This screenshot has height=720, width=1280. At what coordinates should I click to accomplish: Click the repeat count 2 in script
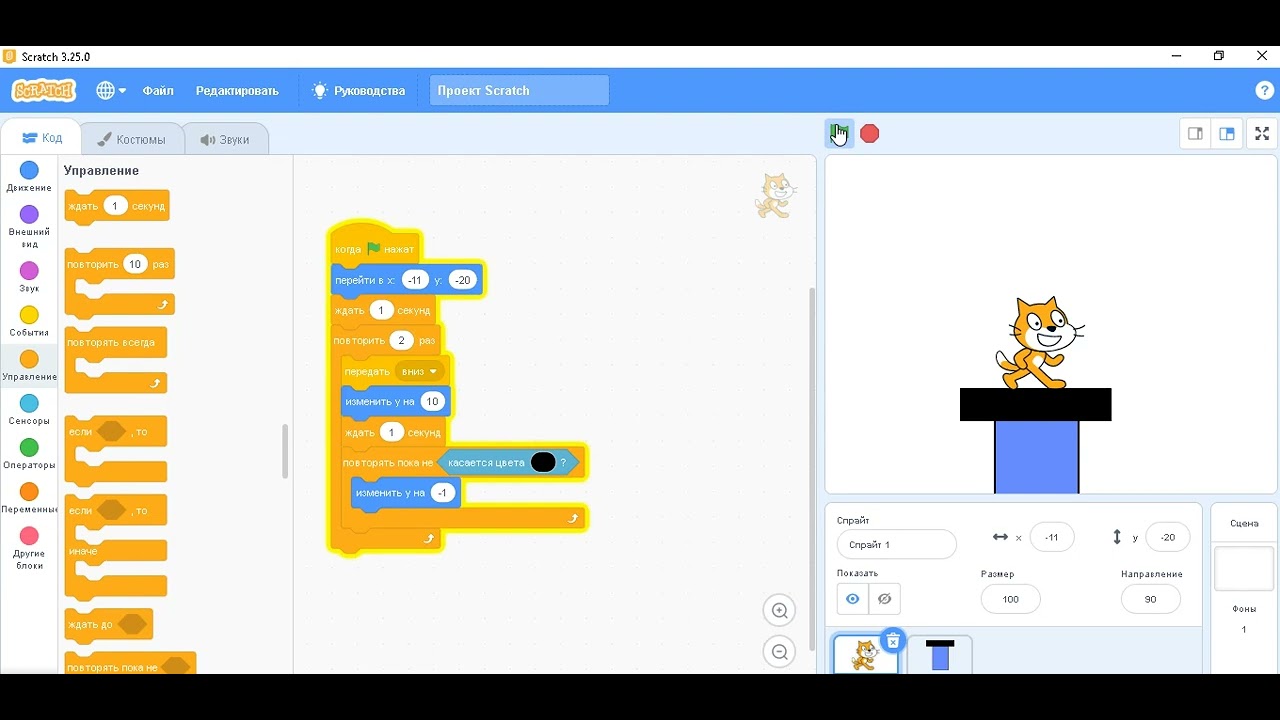[x=401, y=340]
